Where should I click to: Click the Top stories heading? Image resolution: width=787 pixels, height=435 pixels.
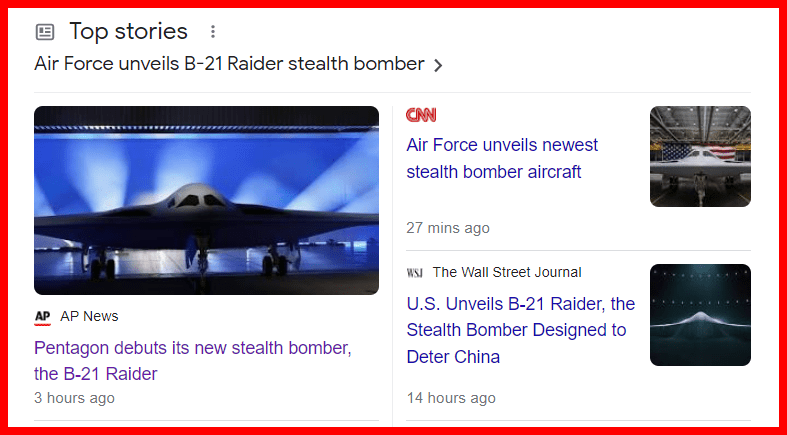pyautogui.click(x=128, y=31)
